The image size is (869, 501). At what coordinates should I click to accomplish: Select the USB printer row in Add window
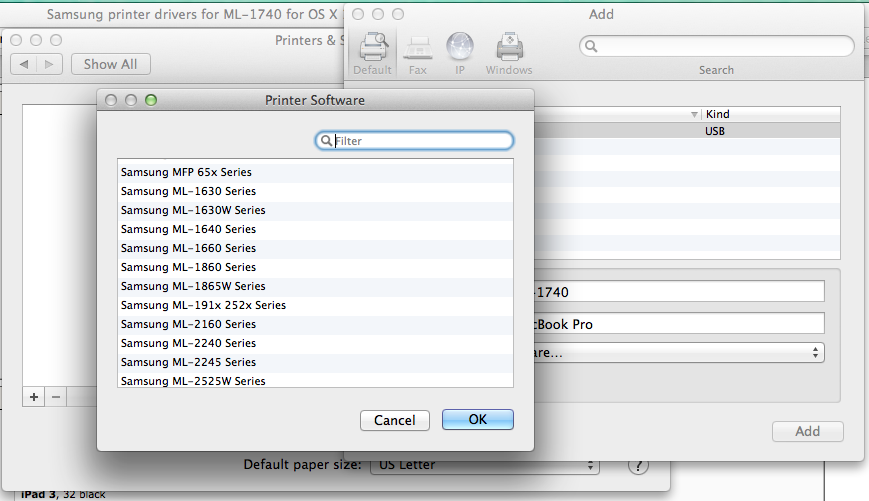[x=687, y=131]
